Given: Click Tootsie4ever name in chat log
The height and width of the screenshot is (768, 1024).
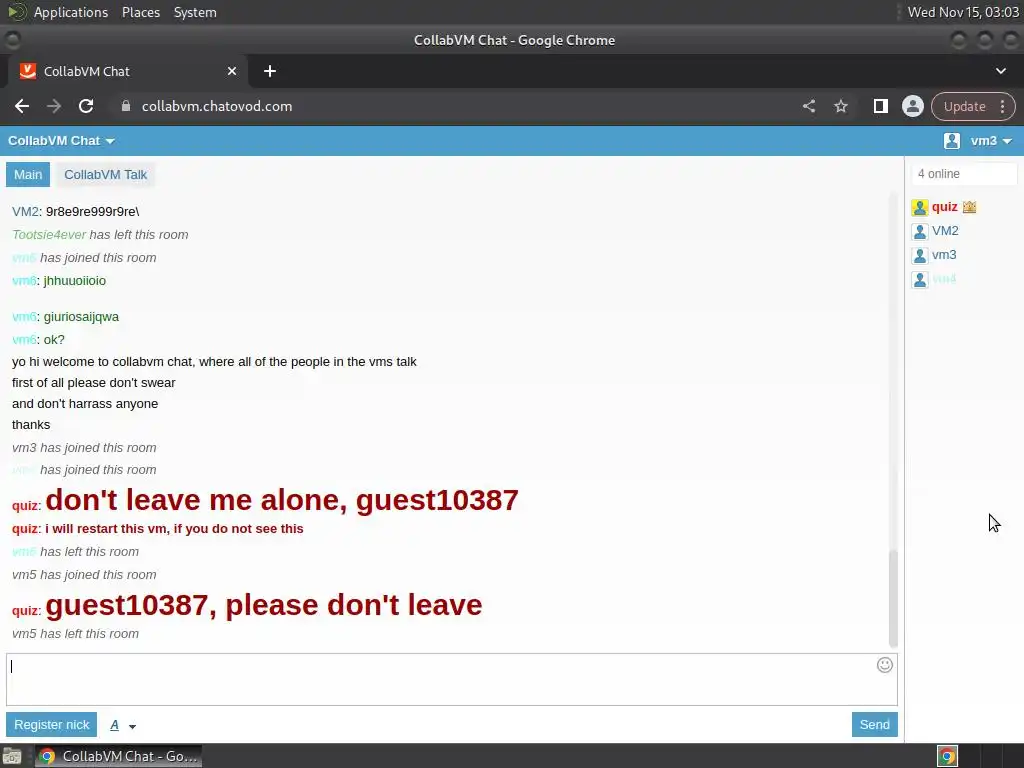Looking at the screenshot, I should click(x=49, y=235).
